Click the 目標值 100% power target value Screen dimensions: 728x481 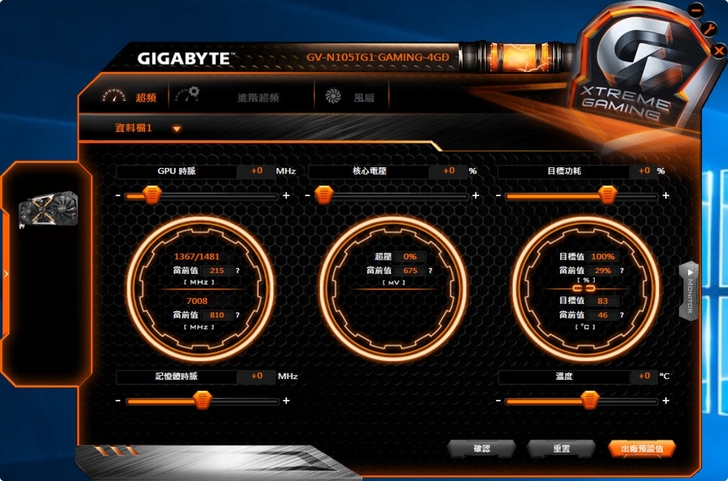[602, 257]
